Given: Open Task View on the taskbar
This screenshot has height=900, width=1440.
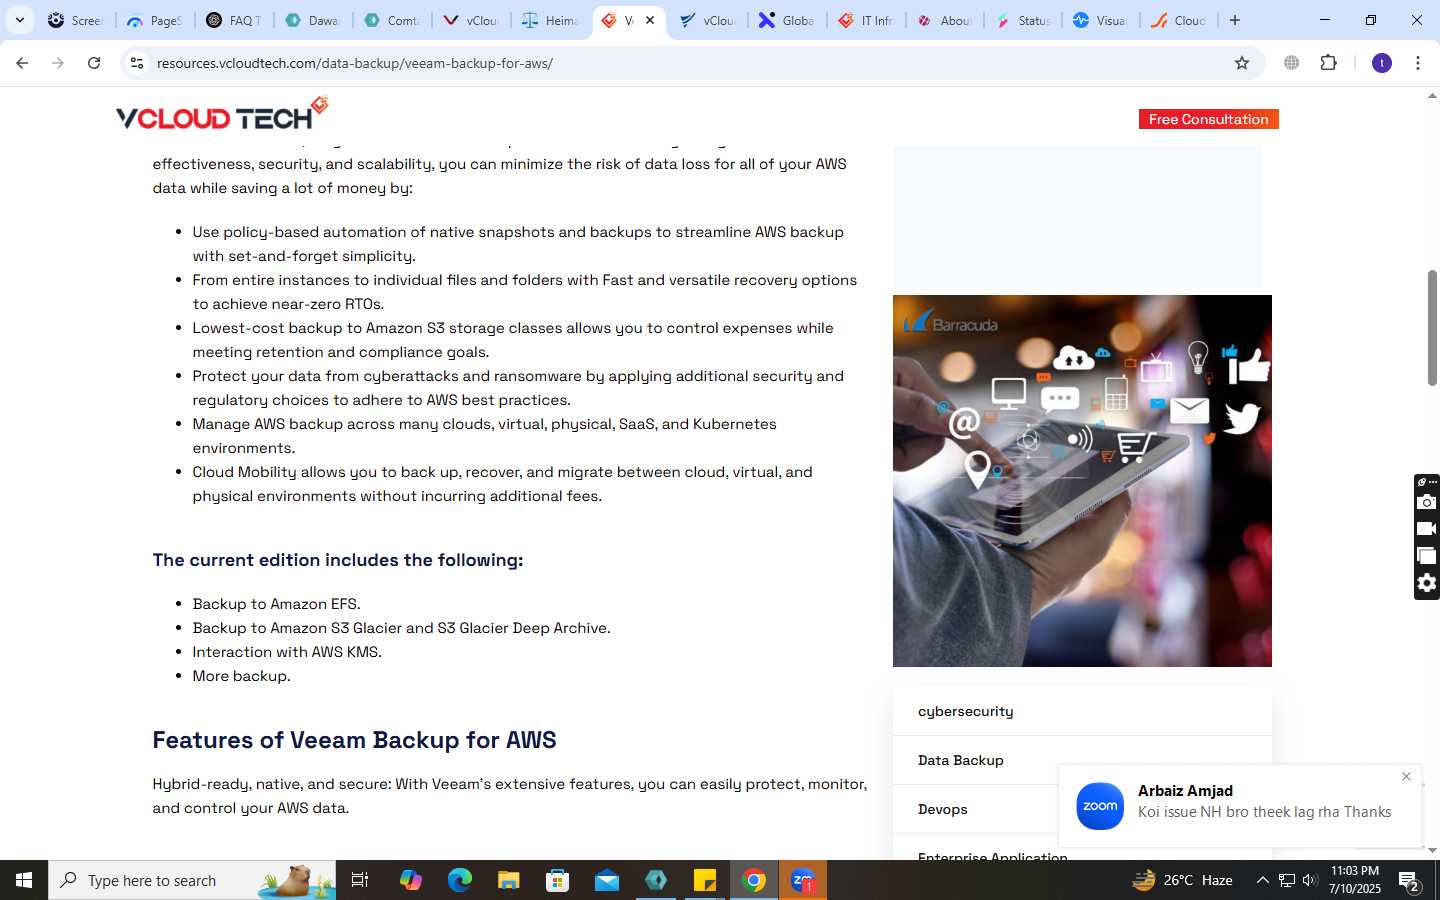Looking at the screenshot, I should tap(360, 880).
